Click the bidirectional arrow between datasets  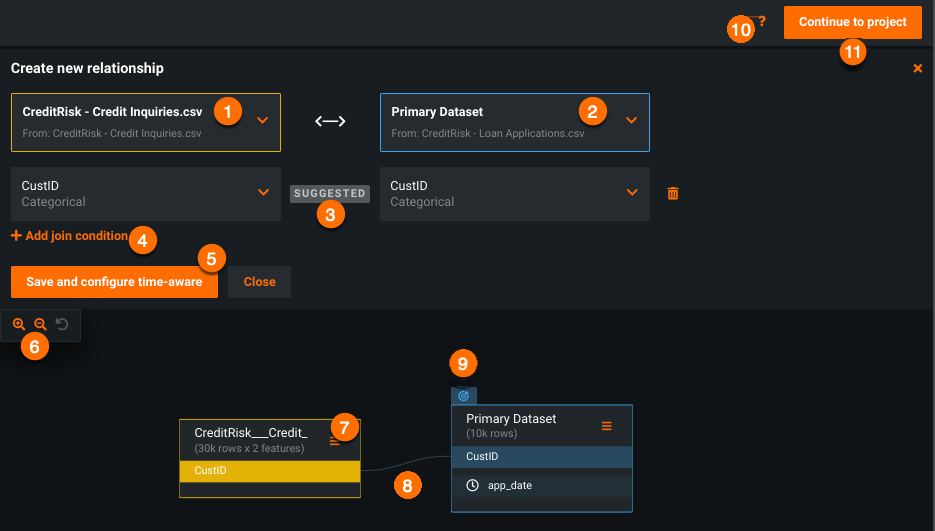(330, 121)
